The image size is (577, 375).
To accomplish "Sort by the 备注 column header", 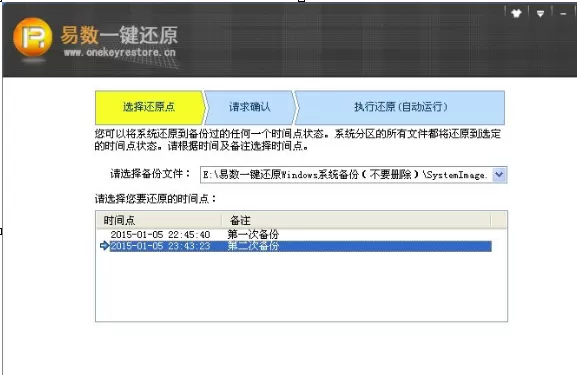I will (356, 220).
